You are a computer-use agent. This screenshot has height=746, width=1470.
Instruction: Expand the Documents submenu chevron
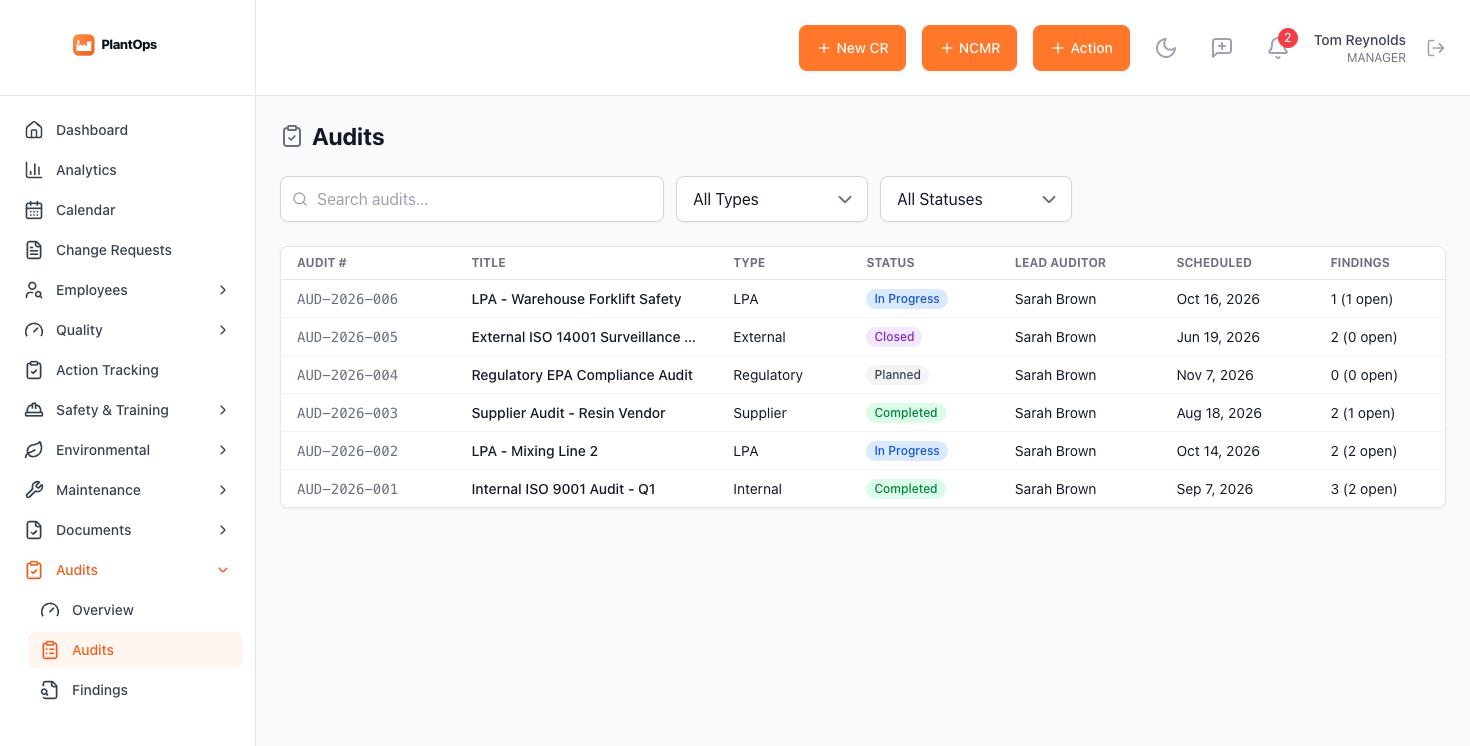(x=223, y=530)
